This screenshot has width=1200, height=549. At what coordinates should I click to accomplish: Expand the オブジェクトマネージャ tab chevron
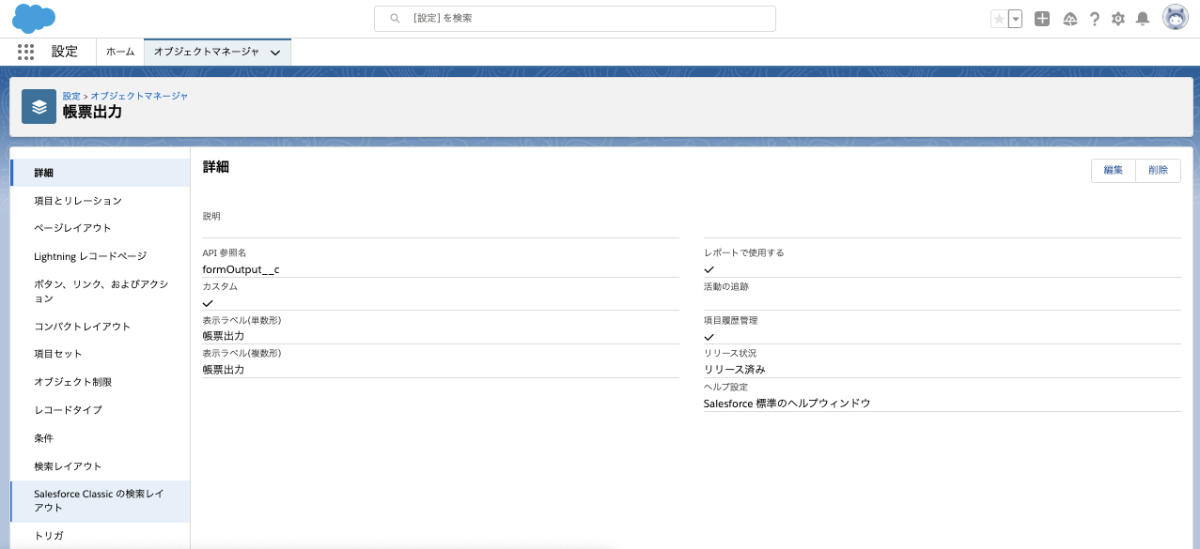275,53
